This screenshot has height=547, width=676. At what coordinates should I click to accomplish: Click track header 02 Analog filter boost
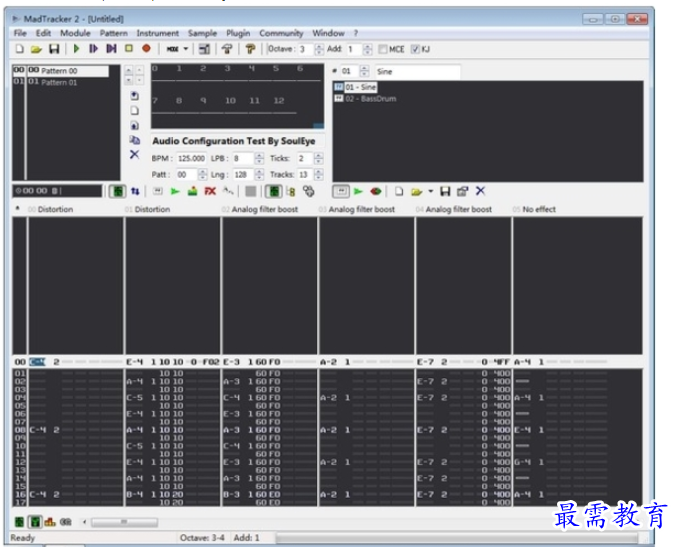tap(260, 209)
